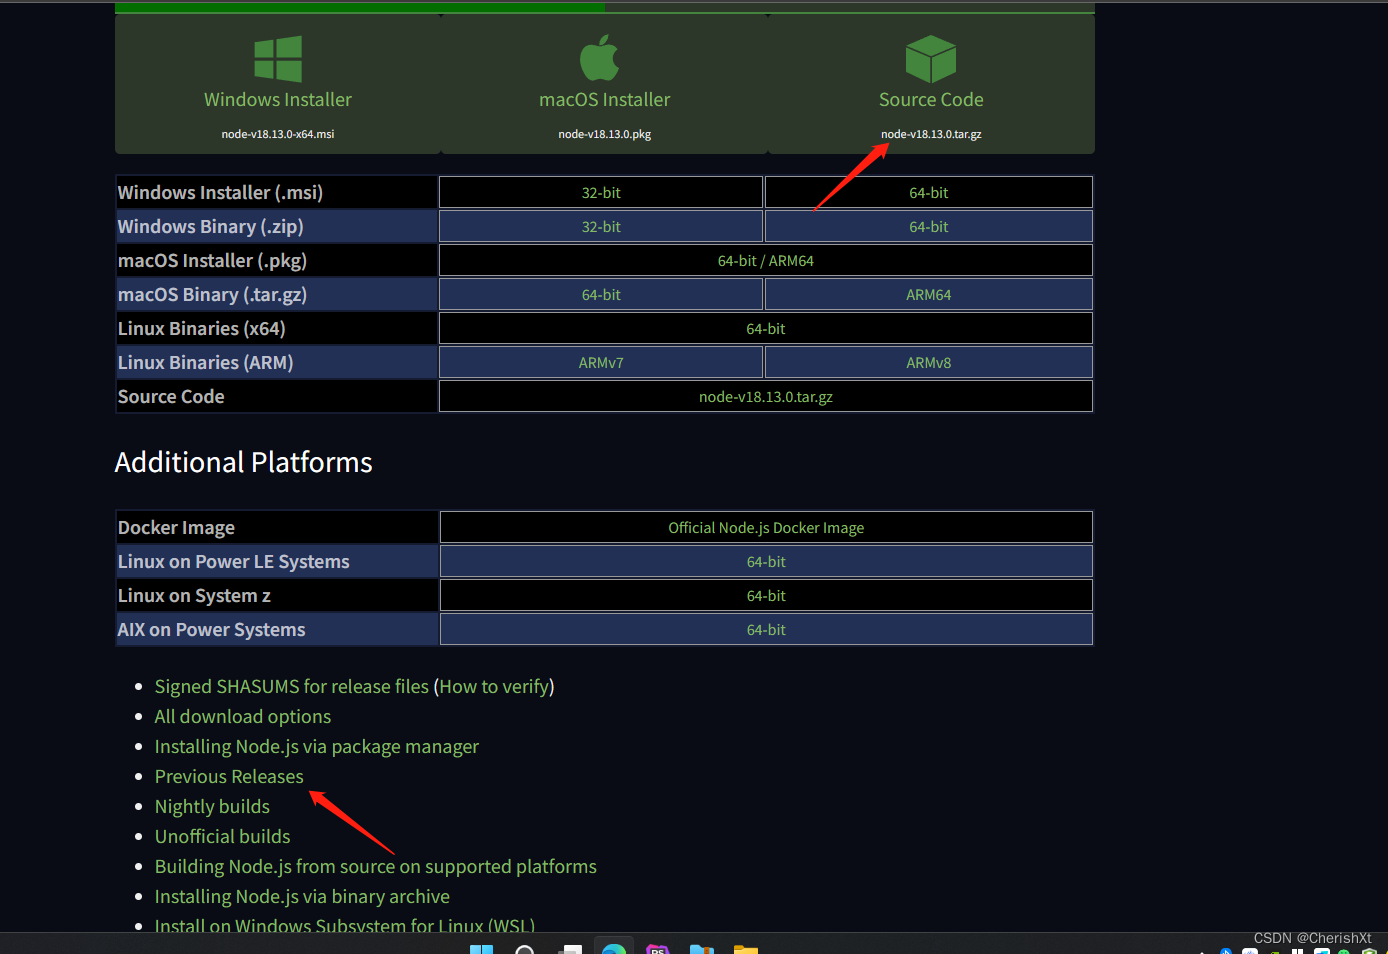Image resolution: width=1388 pixels, height=954 pixels.
Task: Open the Nightly builds link
Action: pos(212,807)
